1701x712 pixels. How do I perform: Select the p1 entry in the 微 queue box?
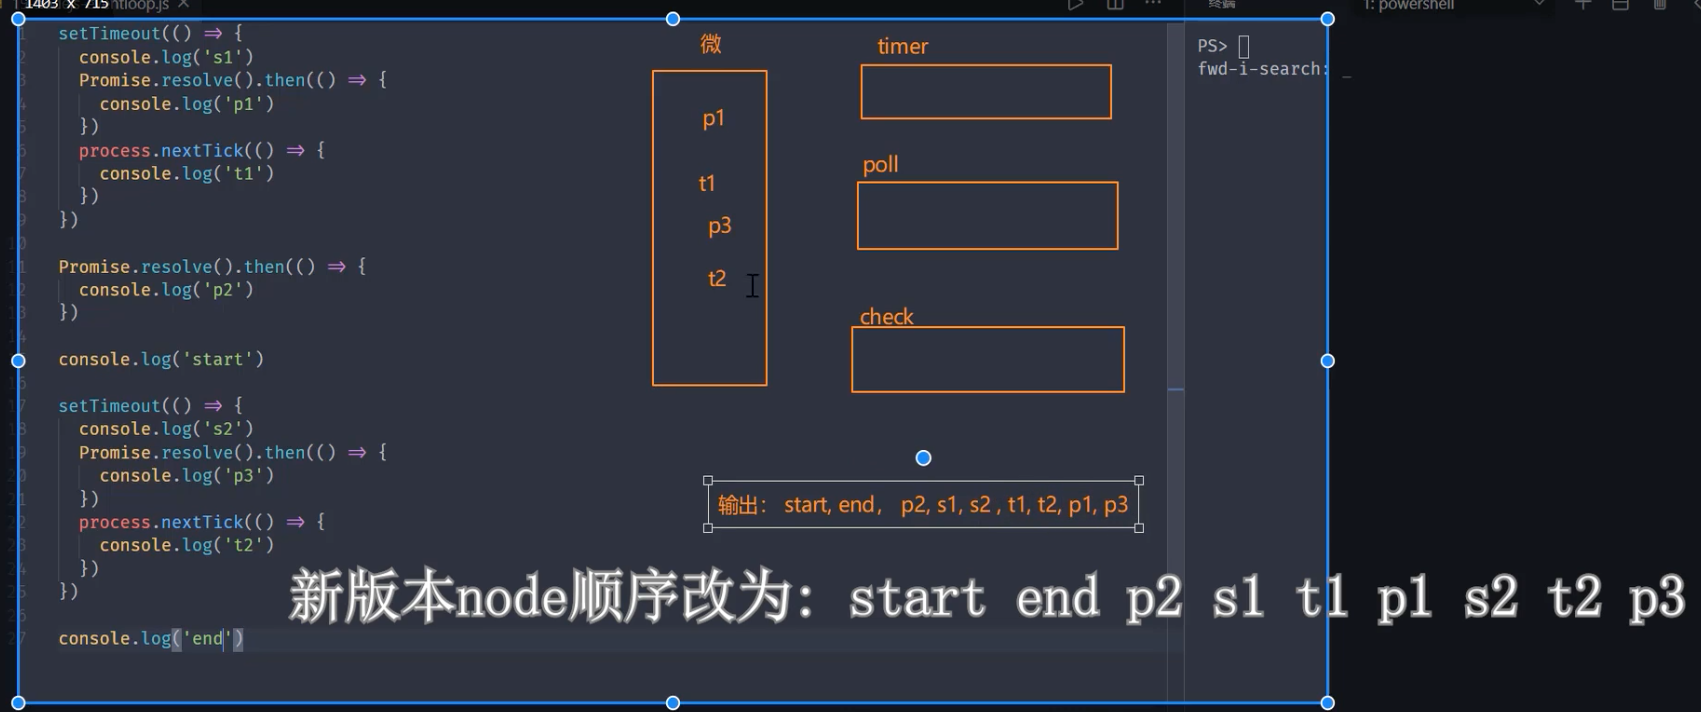713,119
